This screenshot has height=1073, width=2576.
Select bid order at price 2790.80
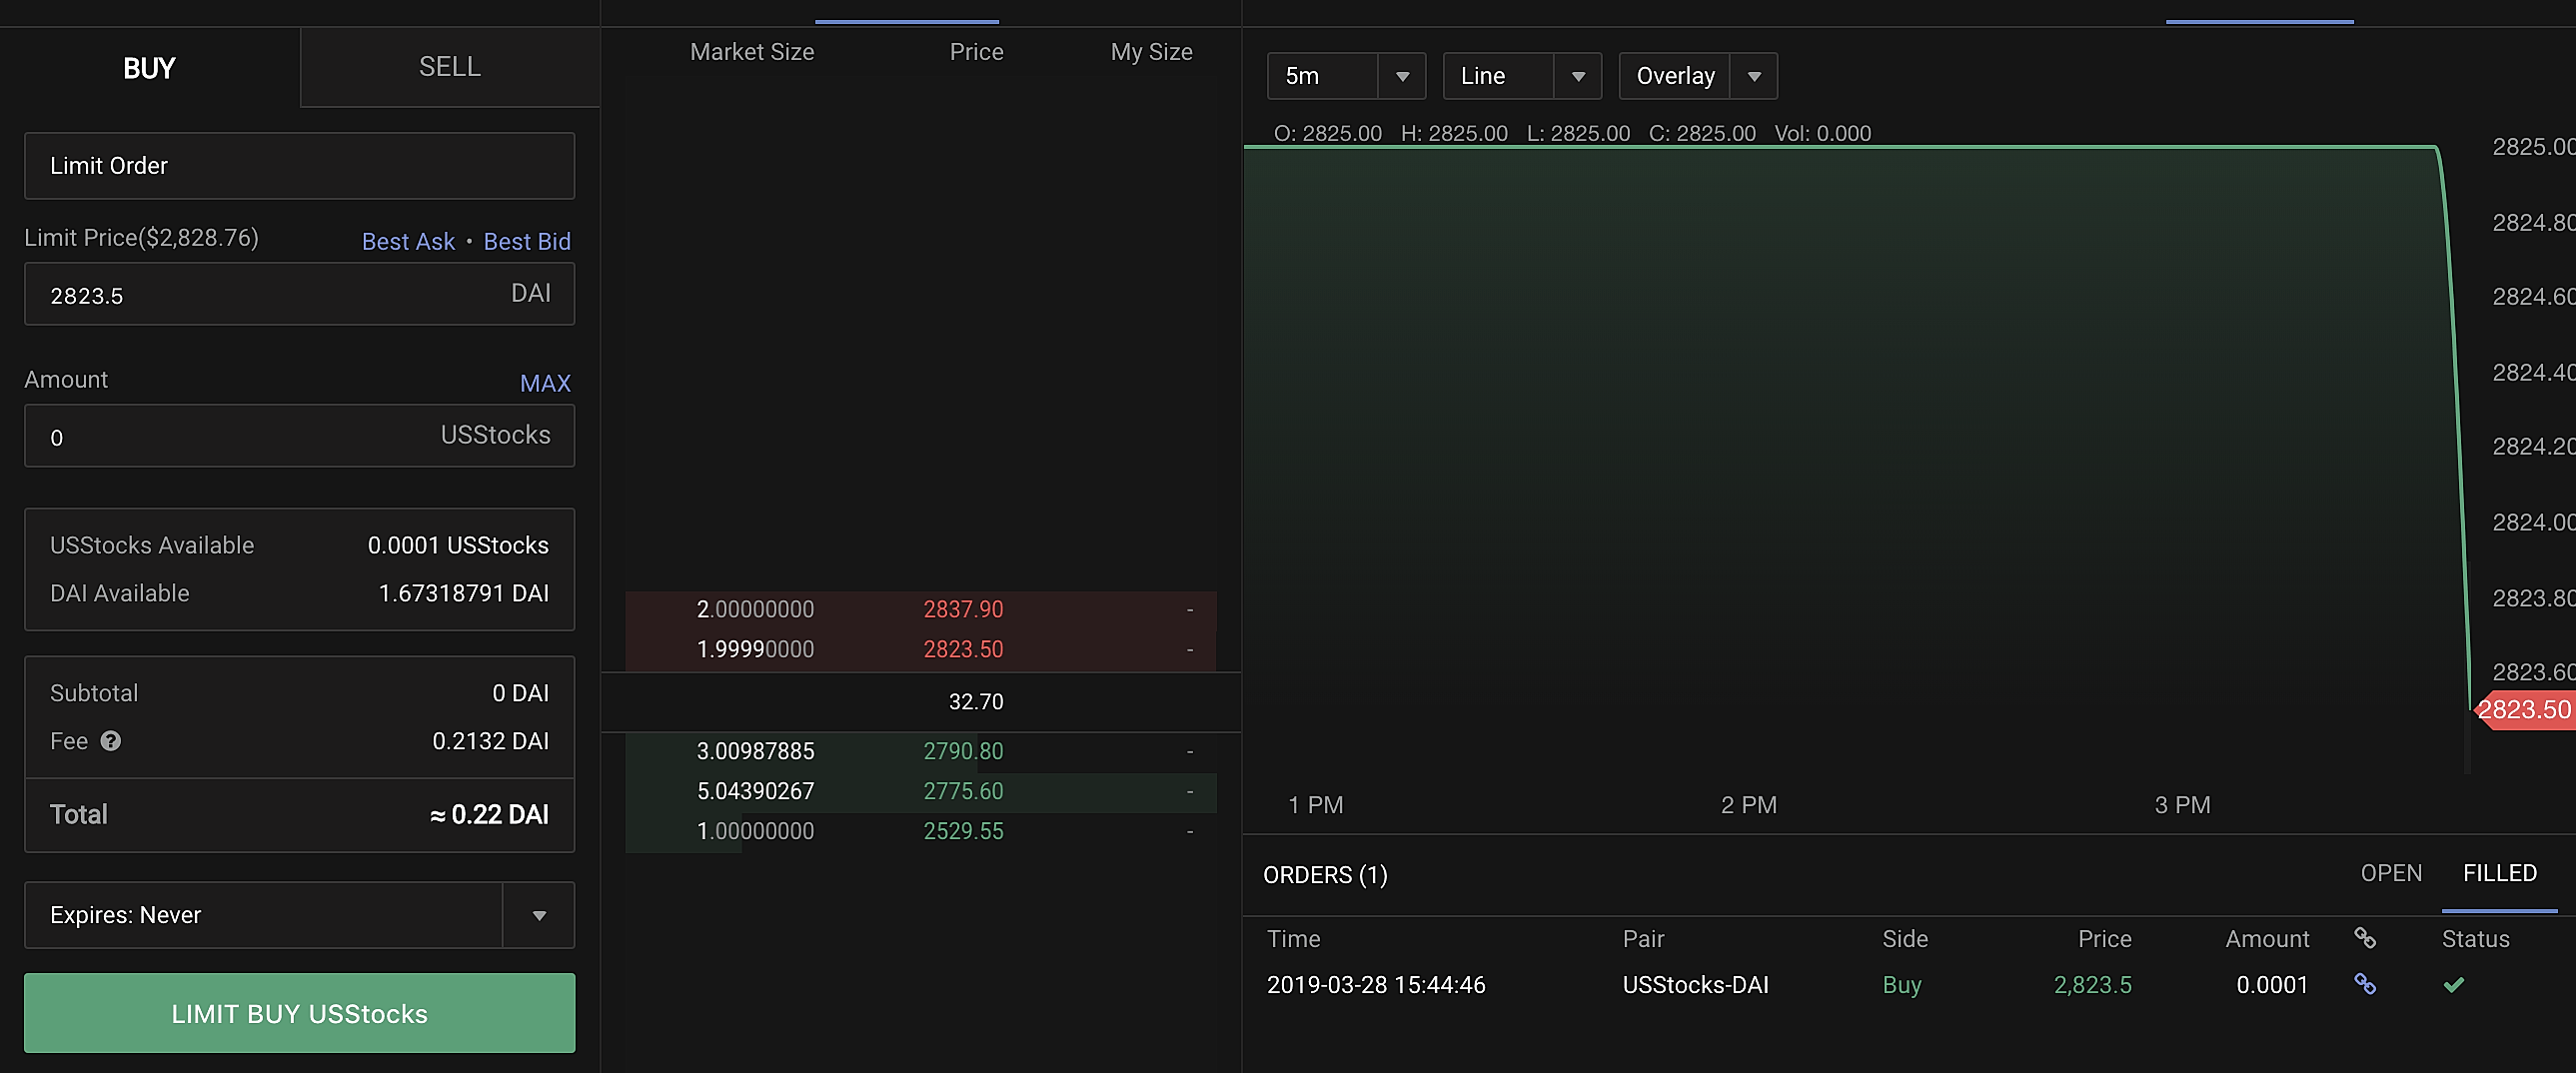[x=921, y=751]
